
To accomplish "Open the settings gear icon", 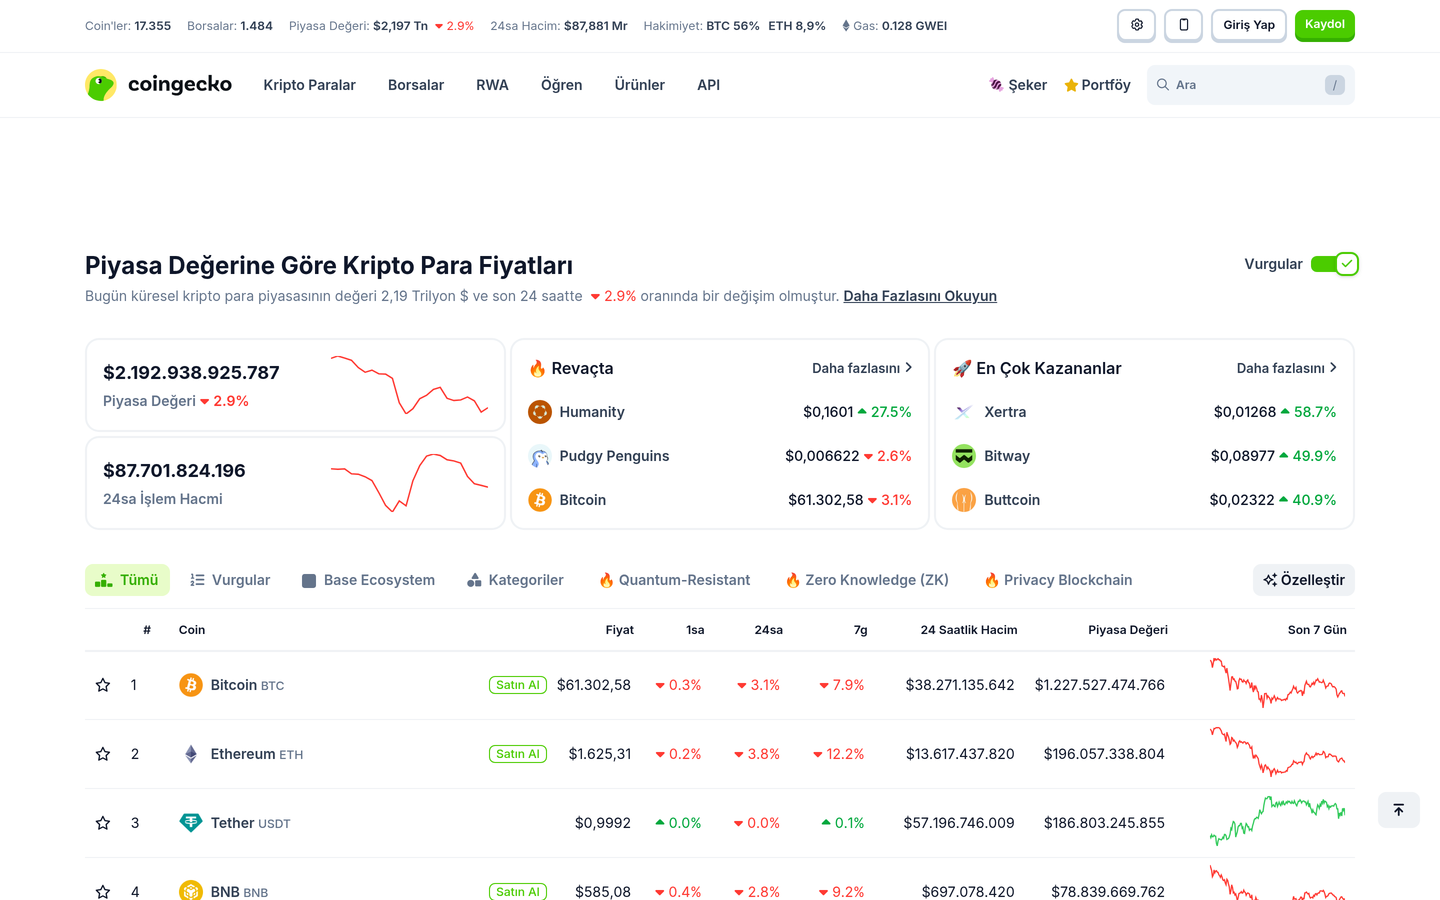I will 1136,25.
